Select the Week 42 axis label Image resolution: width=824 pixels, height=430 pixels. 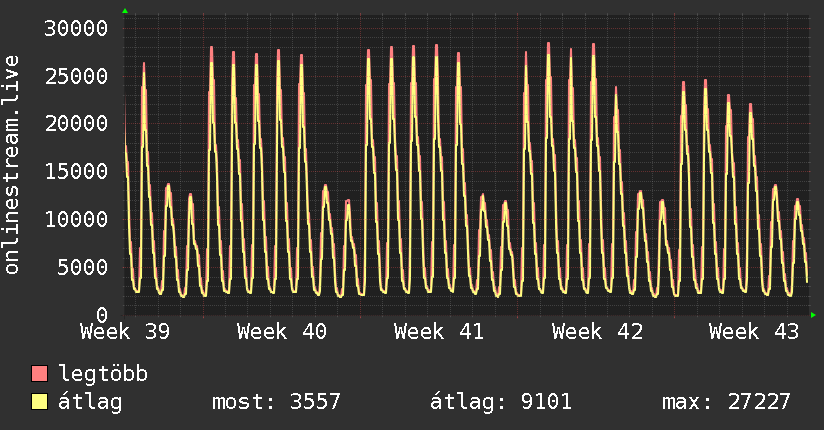[x=597, y=332]
